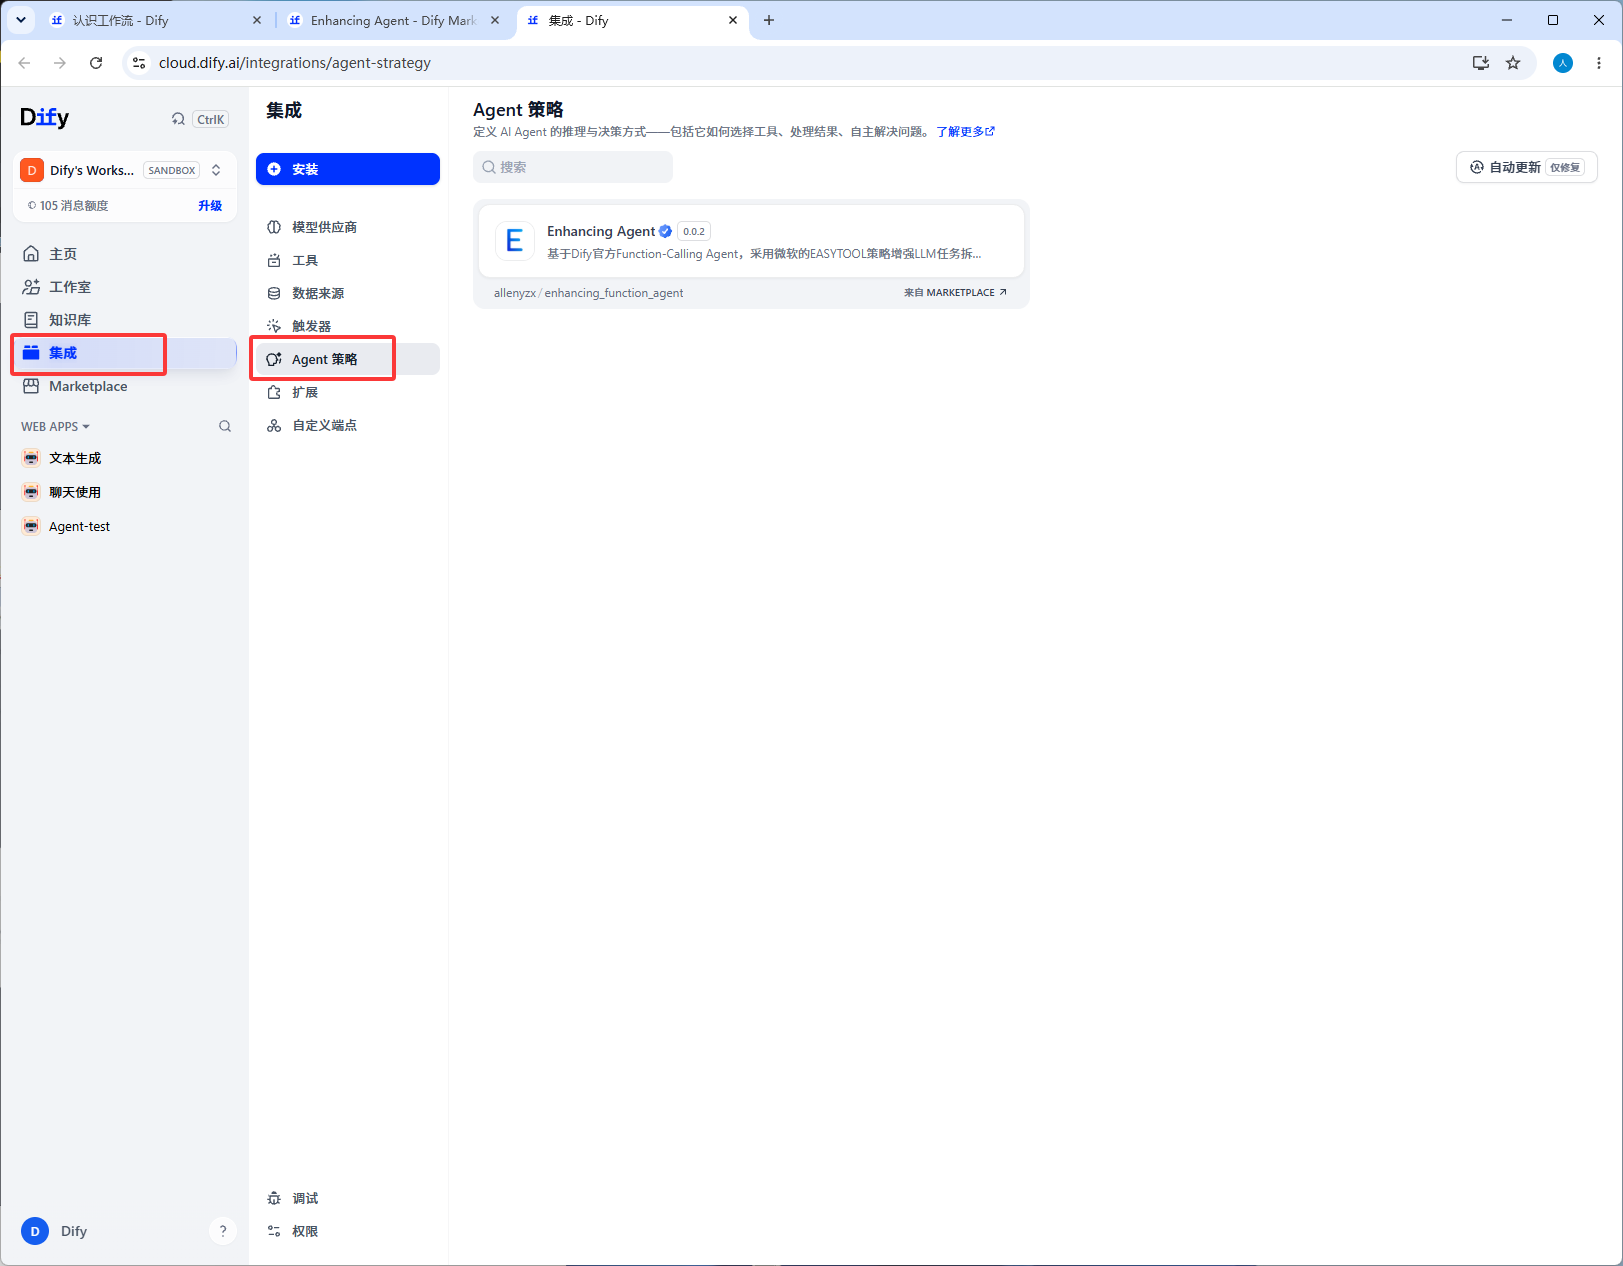The height and width of the screenshot is (1266, 1623).
Task: Select 集成 in the main sidebar
Action: pos(125,353)
